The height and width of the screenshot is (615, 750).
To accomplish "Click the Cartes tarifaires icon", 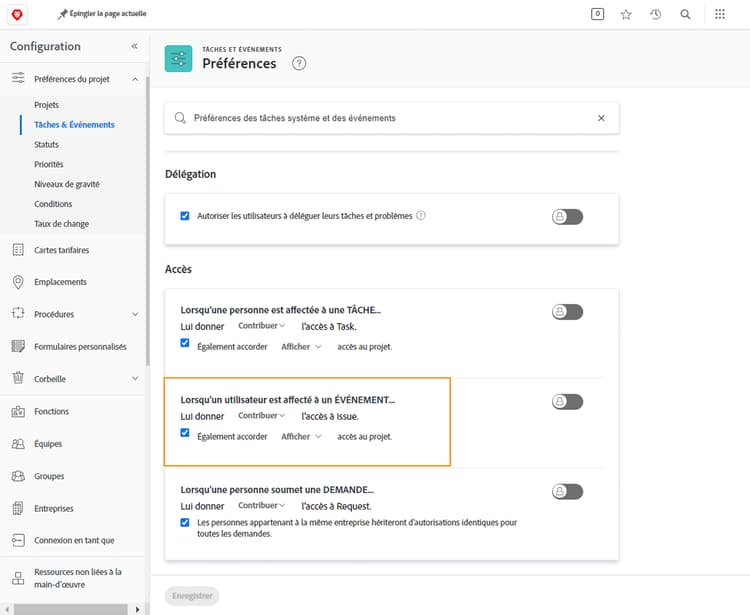I will [18, 250].
